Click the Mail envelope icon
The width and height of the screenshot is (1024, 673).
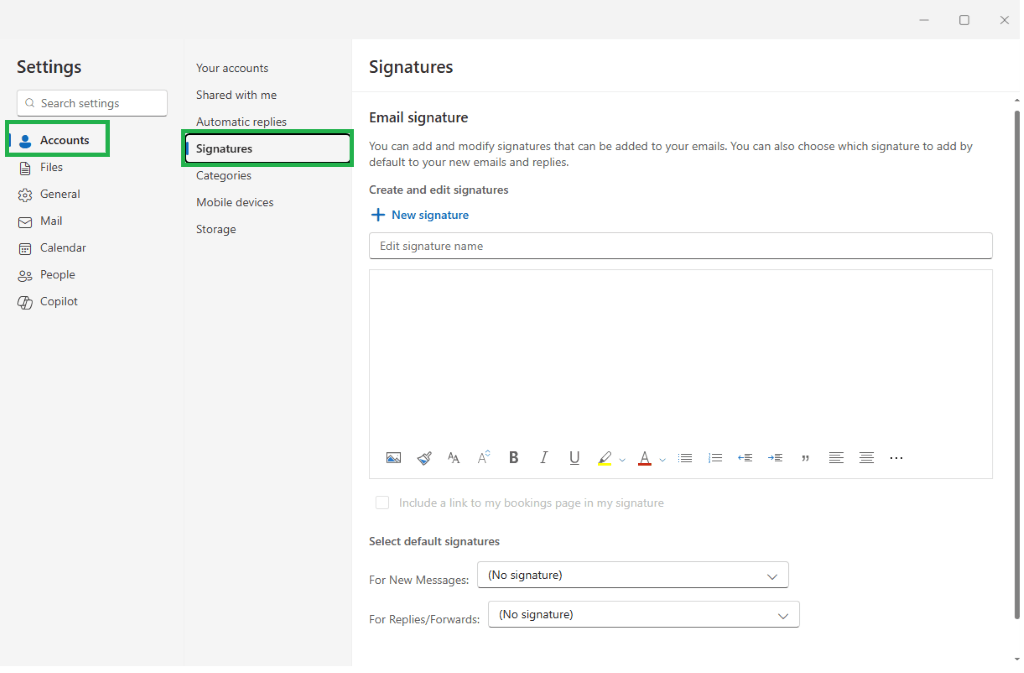coord(25,223)
